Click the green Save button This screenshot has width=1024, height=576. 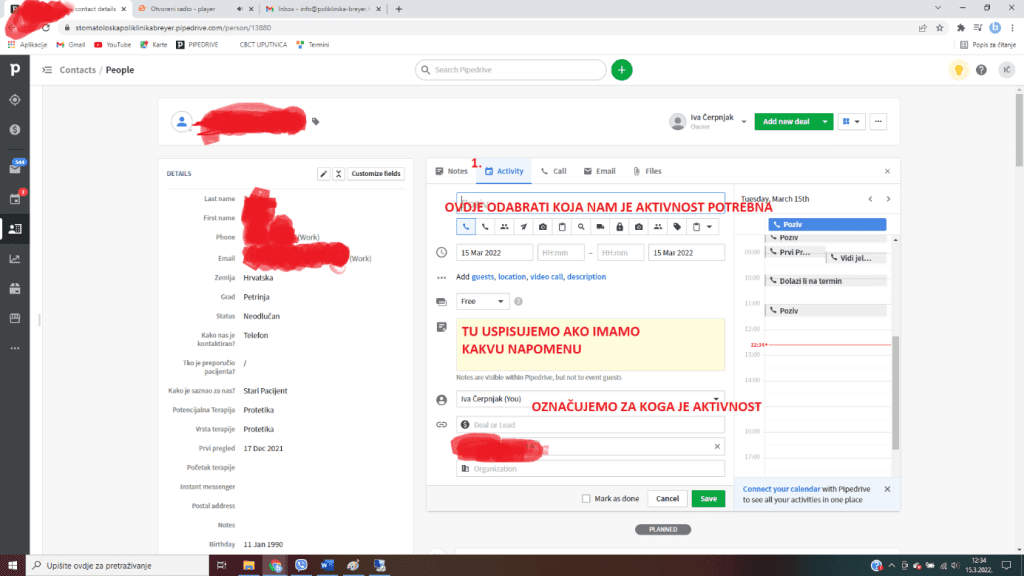coord(709,498)
